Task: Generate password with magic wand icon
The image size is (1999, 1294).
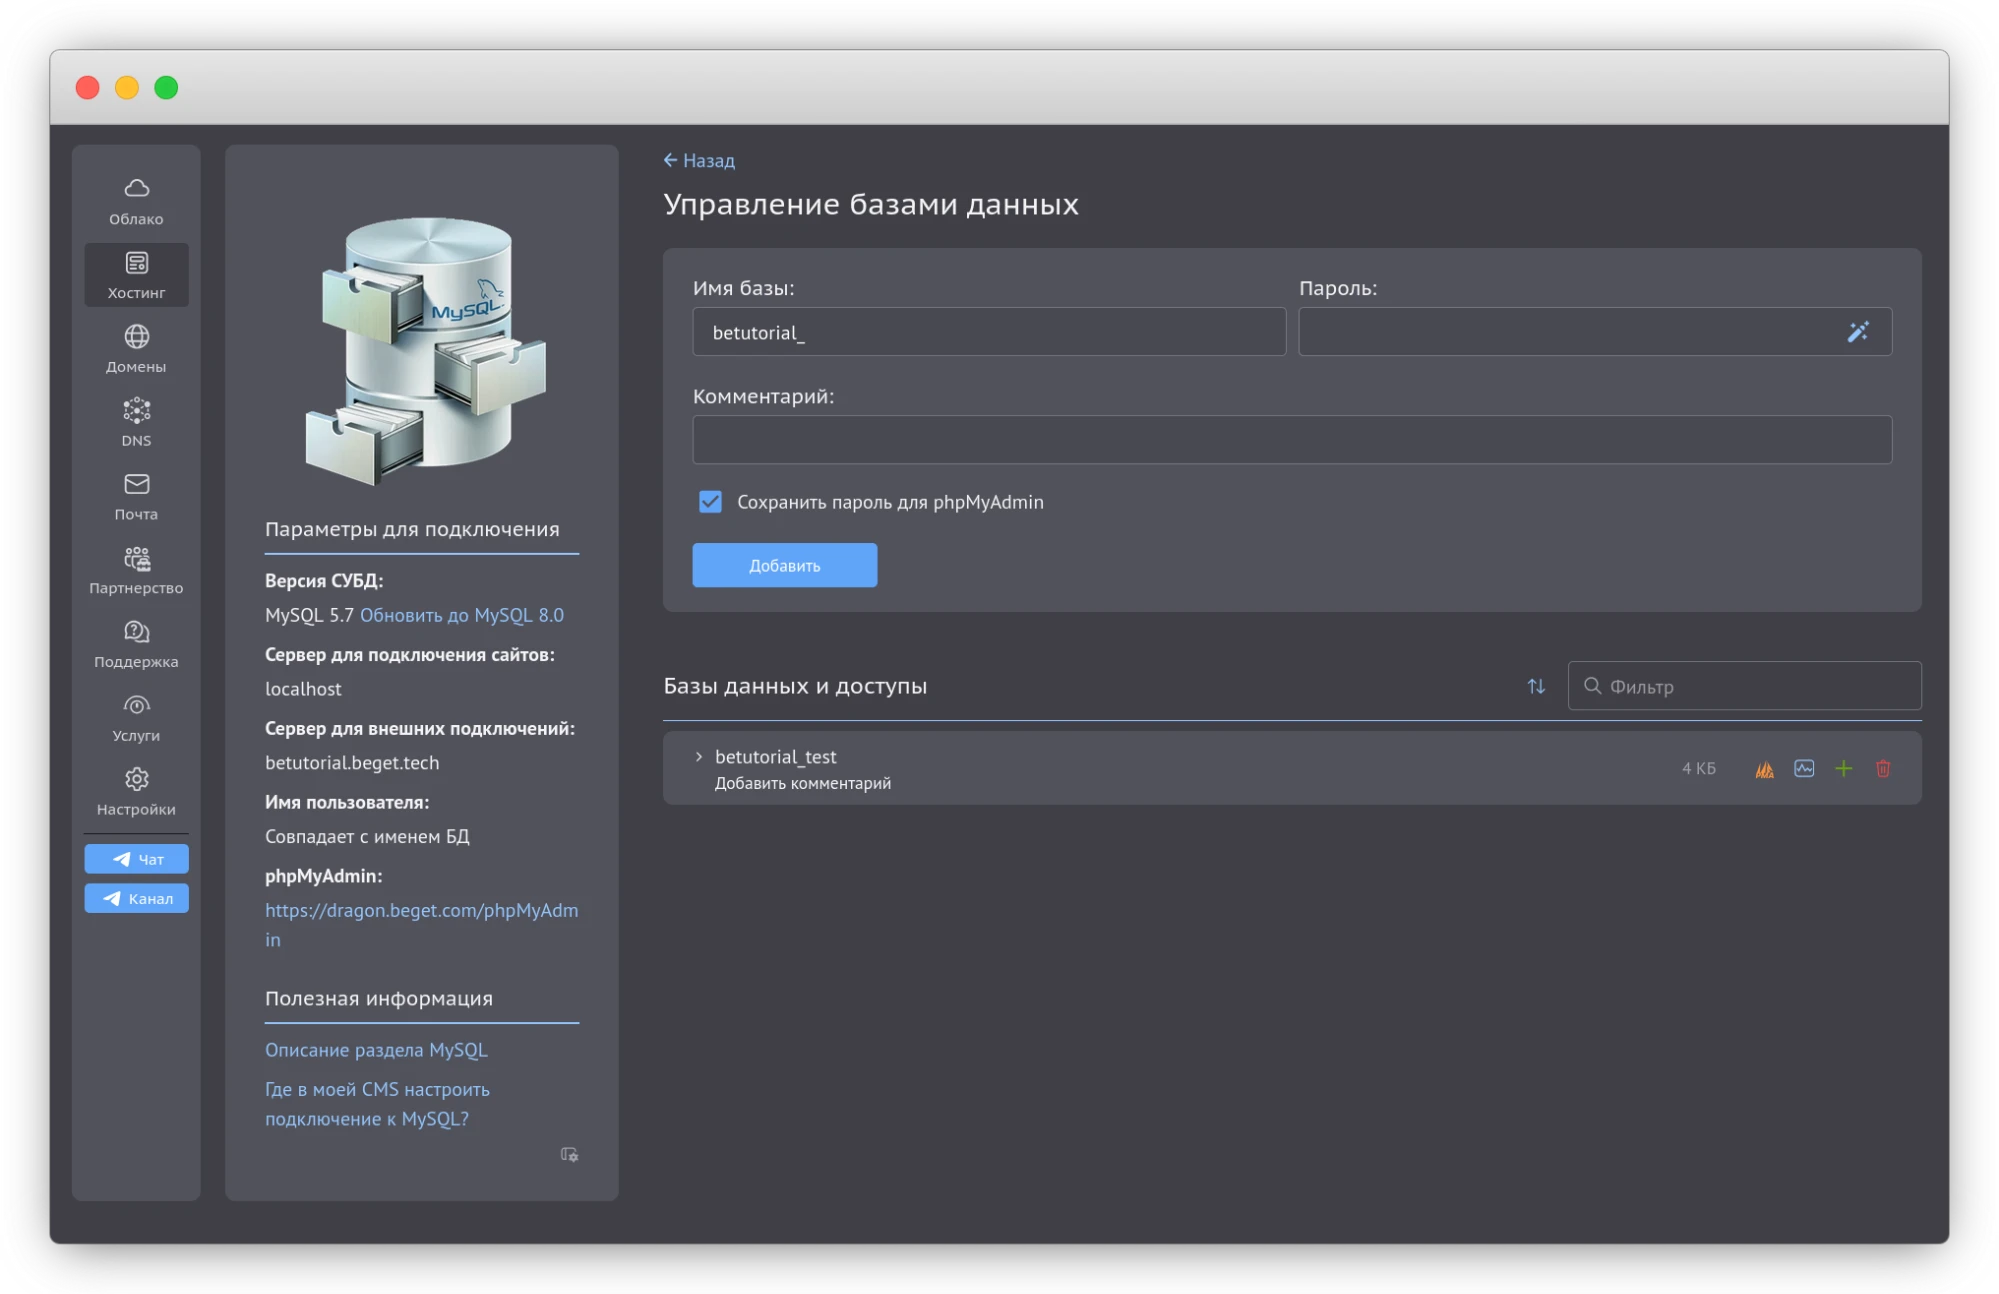Action: point(1857,332)
